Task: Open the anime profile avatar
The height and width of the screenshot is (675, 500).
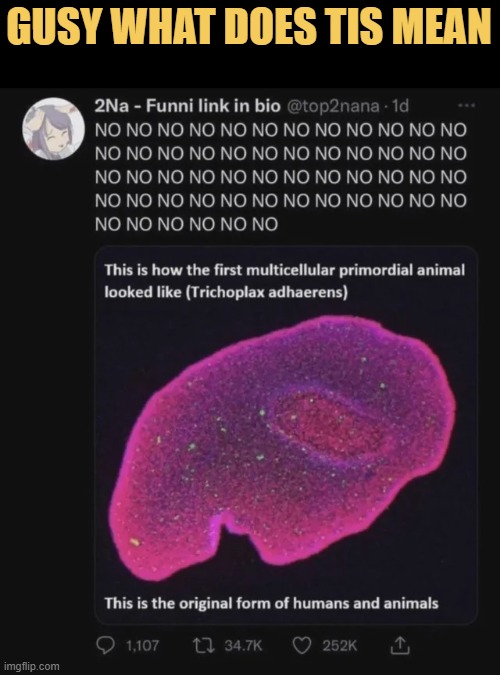Action: pos(53,129)
